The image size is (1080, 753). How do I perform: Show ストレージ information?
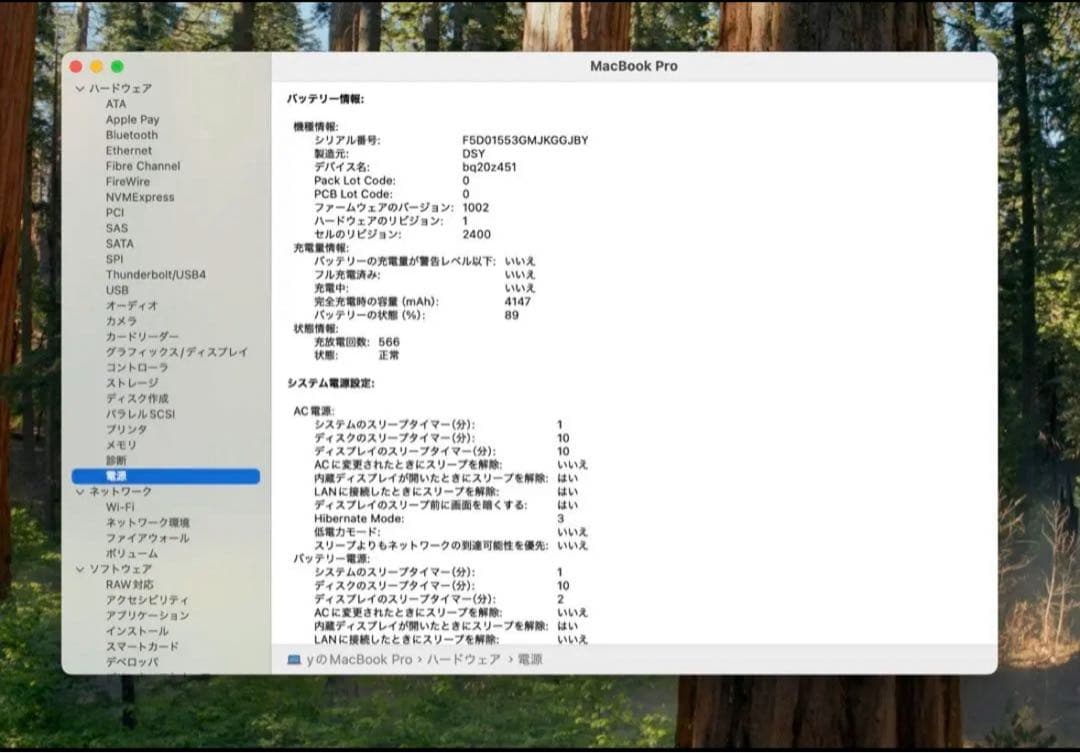click(x=132, y=383)
